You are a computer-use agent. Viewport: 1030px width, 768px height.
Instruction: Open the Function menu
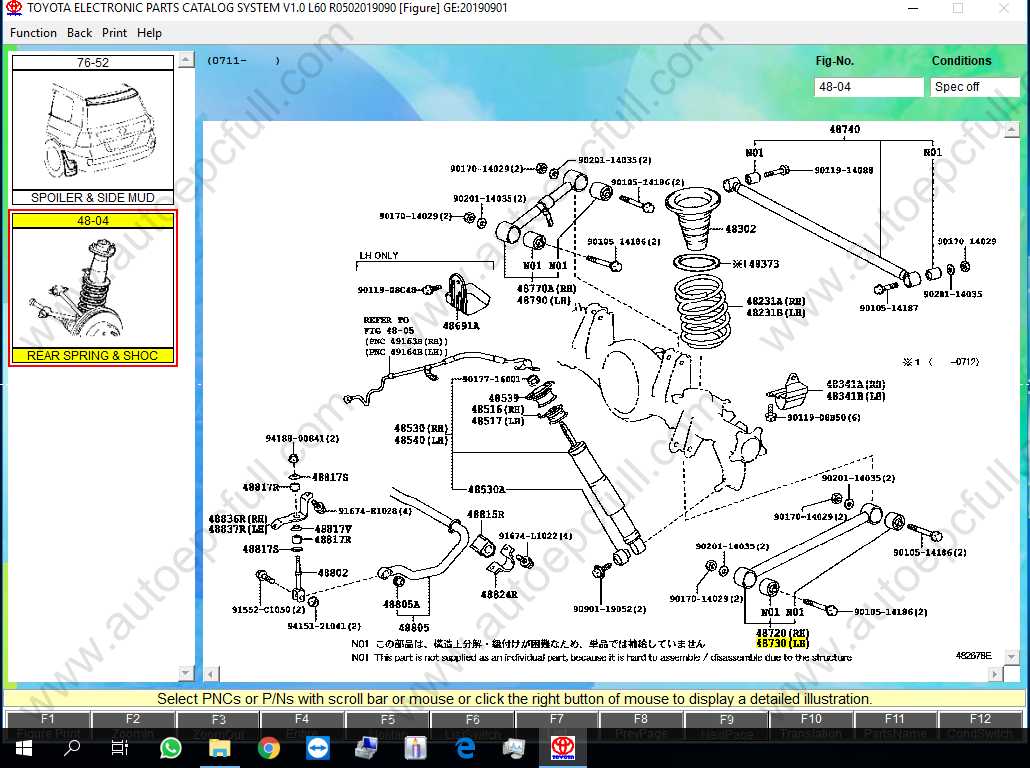[33, 33]
